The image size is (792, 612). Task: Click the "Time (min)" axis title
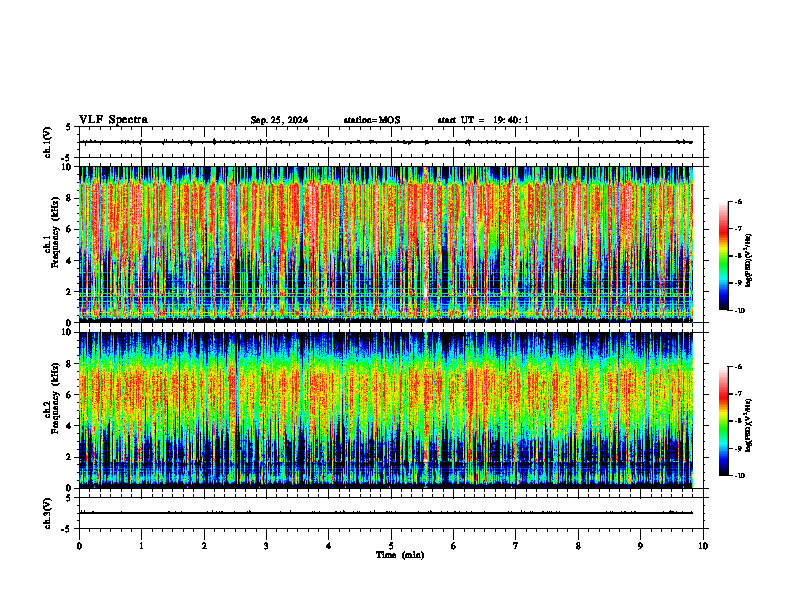[x=400, y=555]
